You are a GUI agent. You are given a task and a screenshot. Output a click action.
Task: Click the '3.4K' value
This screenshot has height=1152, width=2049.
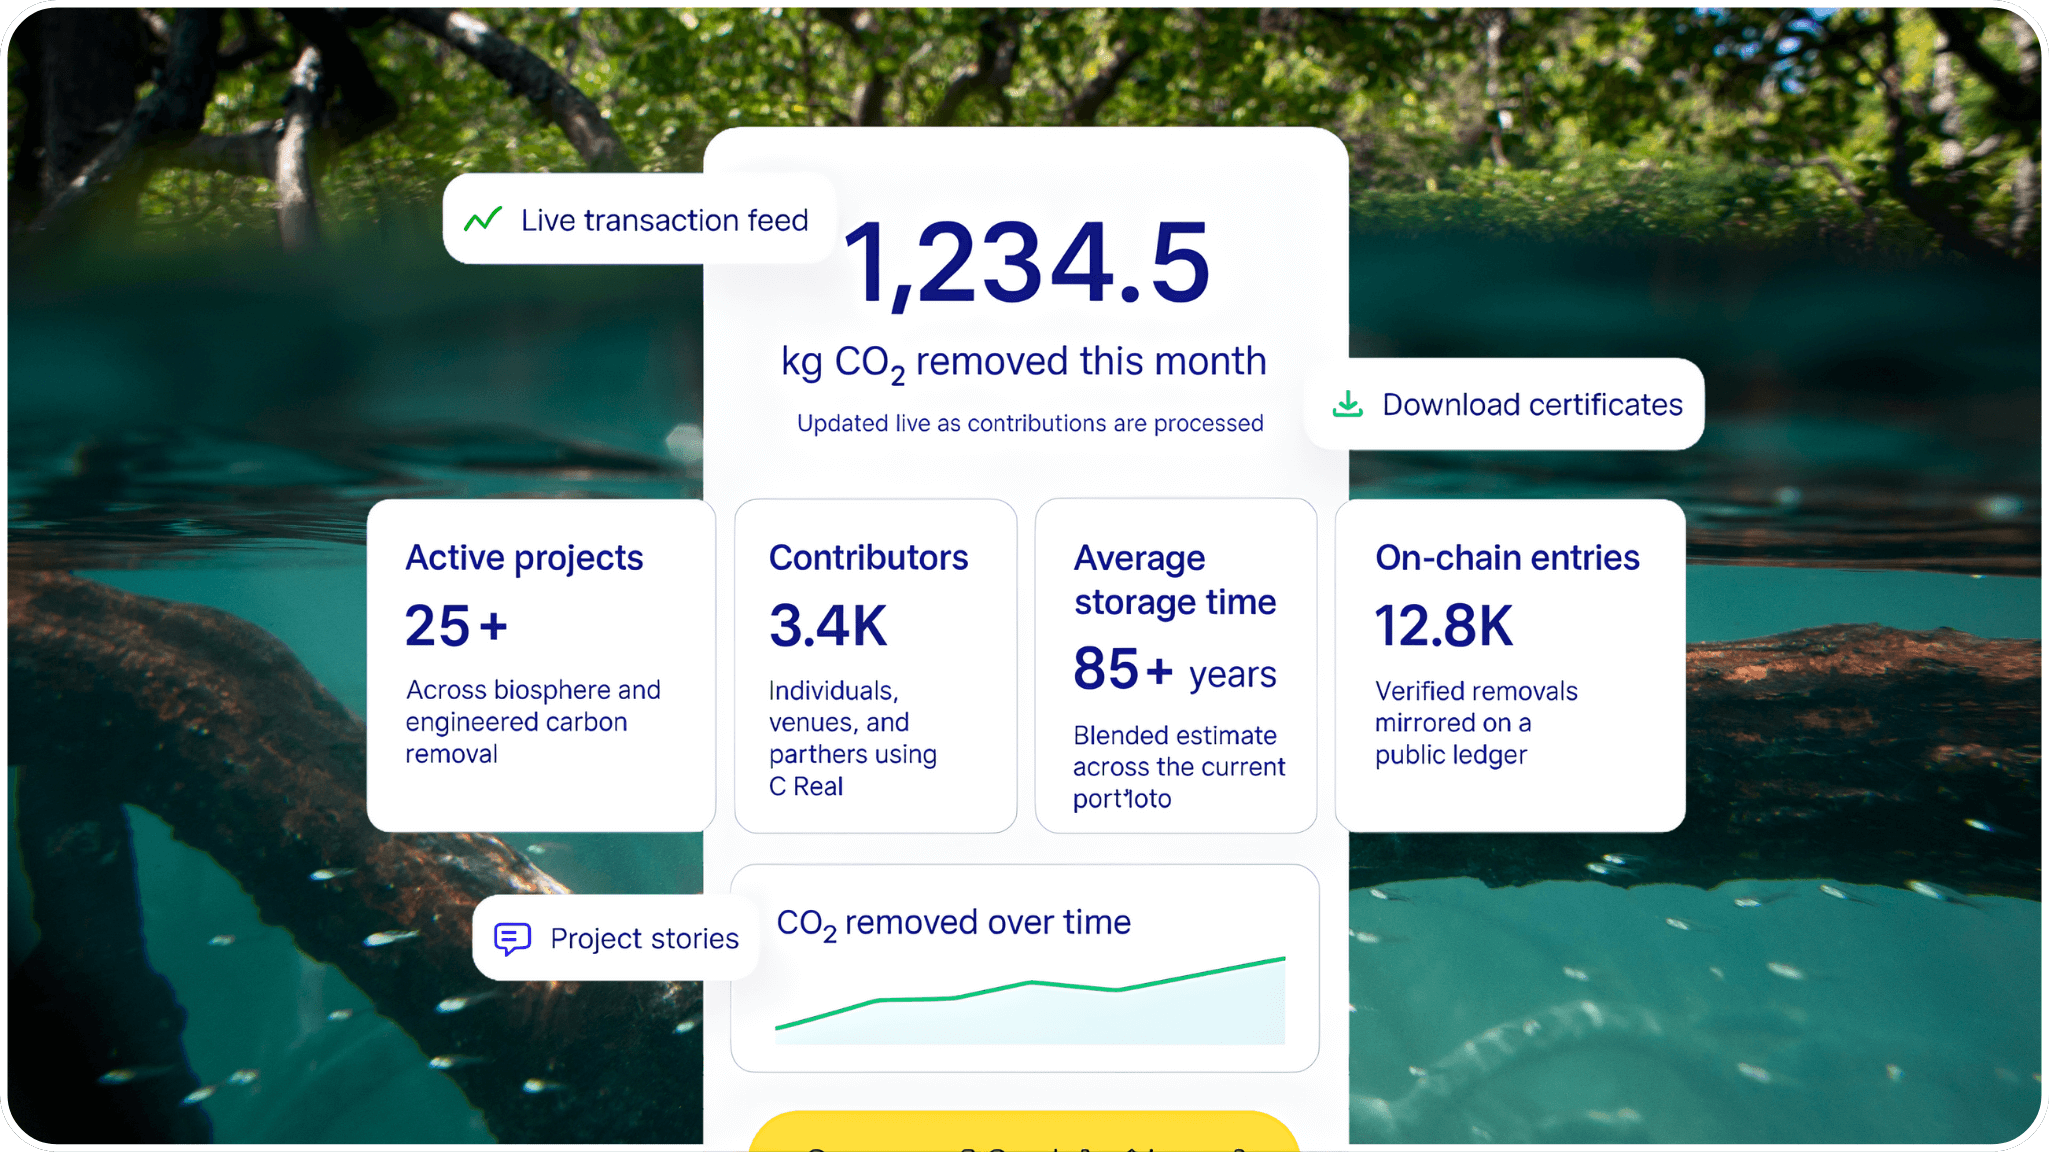828,626
